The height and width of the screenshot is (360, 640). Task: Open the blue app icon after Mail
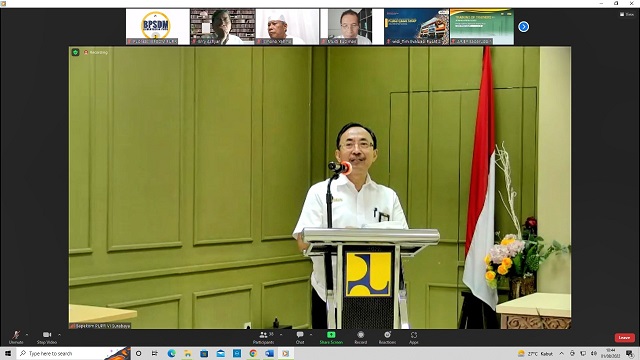point(237,353)
